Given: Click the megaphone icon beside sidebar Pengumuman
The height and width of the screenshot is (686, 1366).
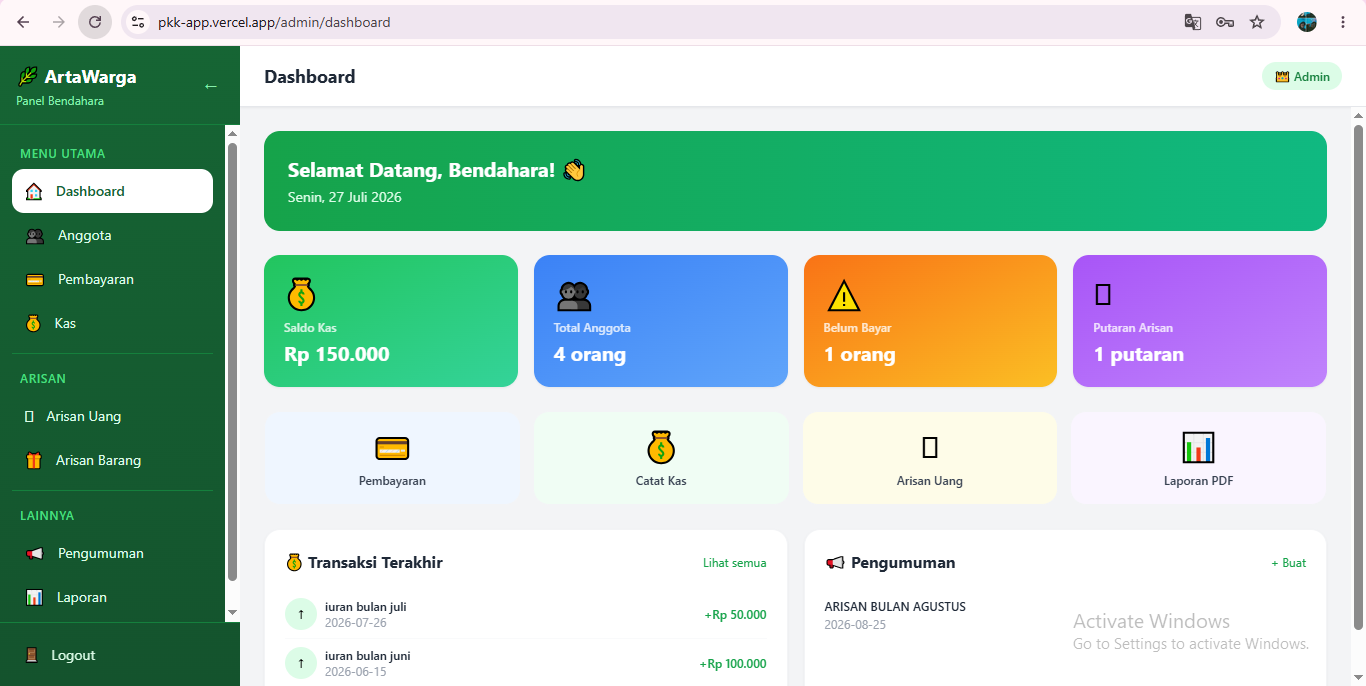Looking at the screenshot, I should [x=35, y=553].
